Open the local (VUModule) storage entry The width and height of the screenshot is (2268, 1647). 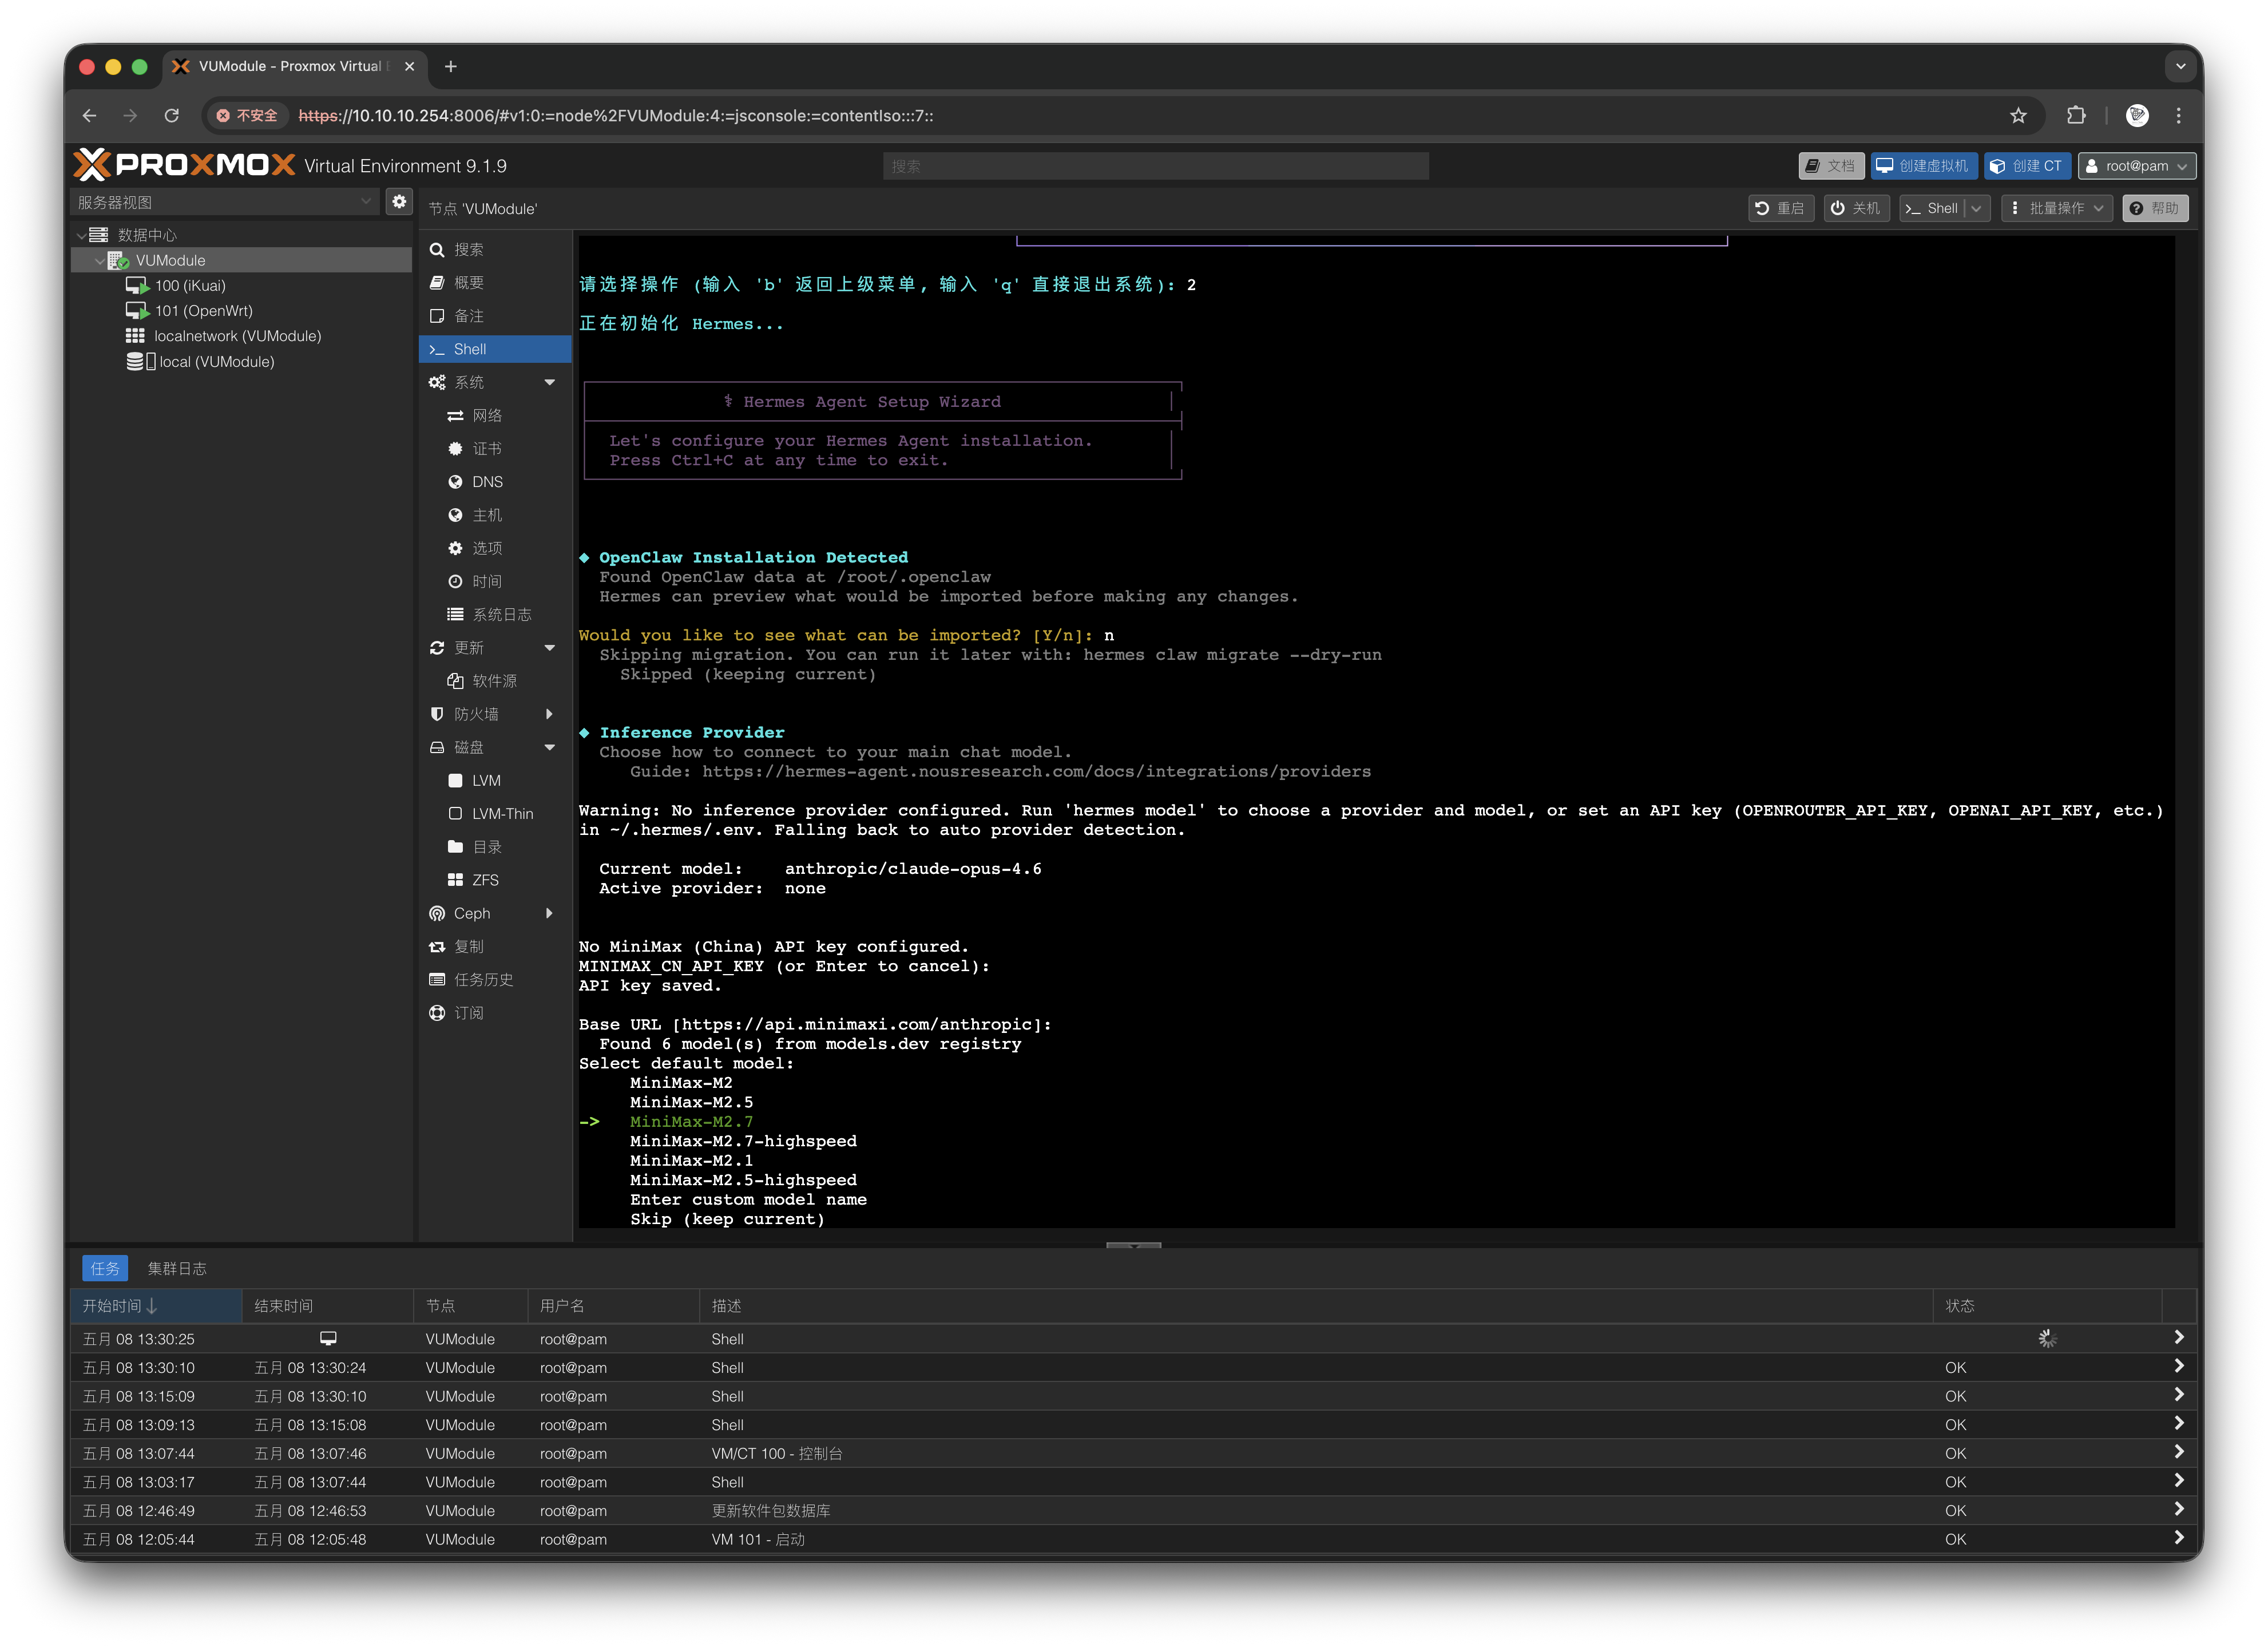(x=216, y=362)
